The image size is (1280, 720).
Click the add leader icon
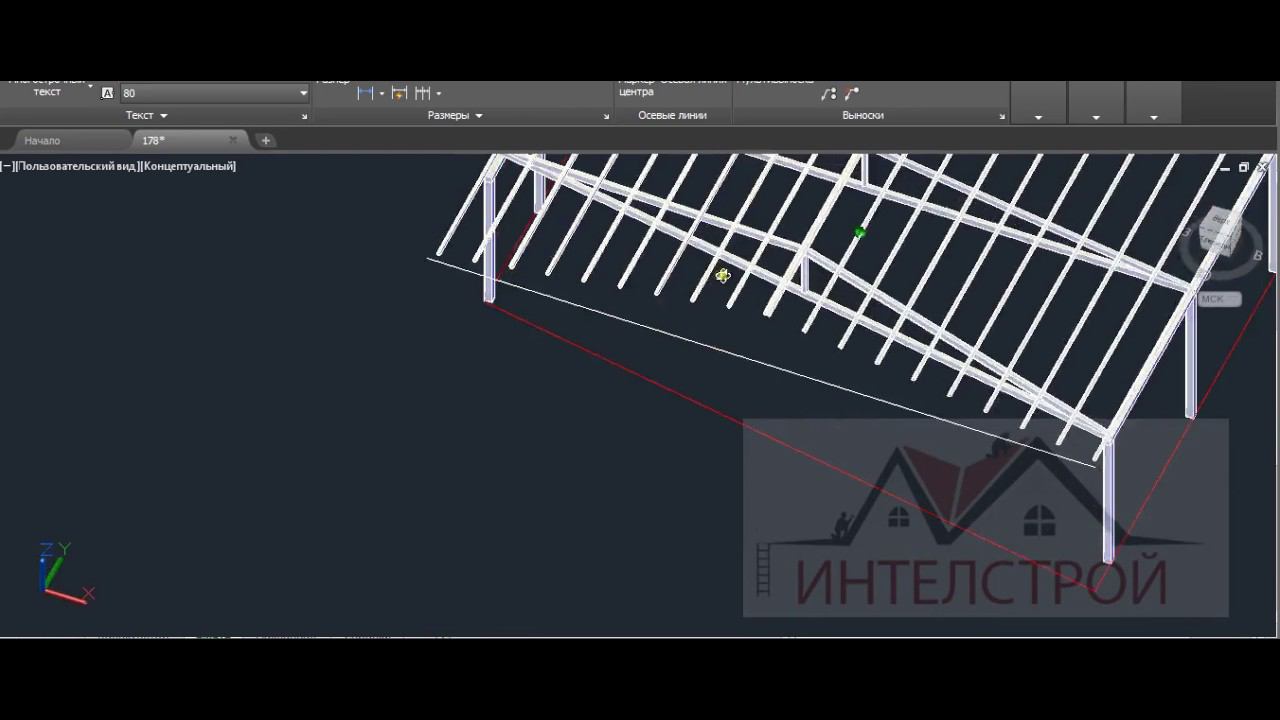click(829, 94)
